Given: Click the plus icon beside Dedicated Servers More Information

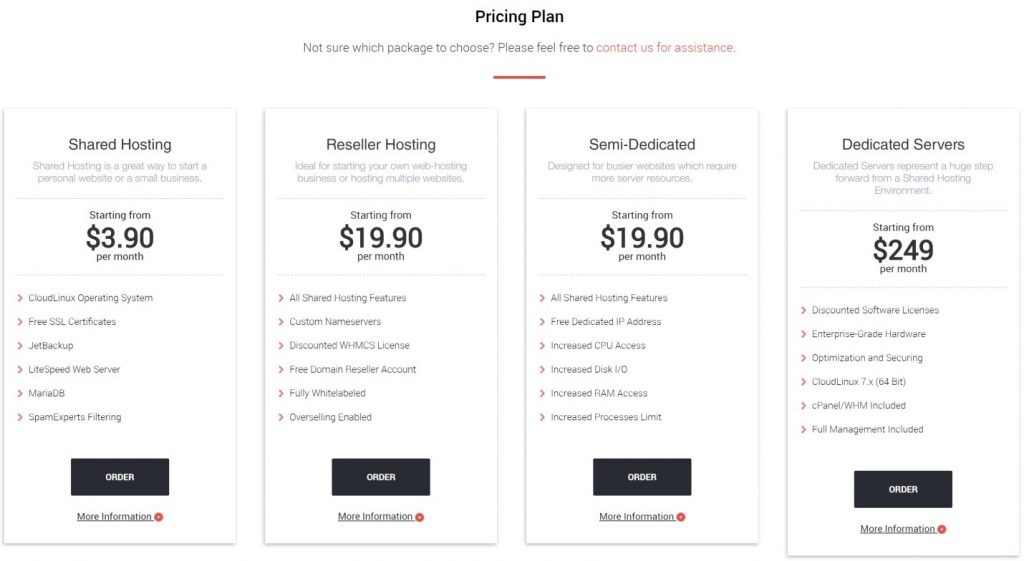Looking at the screenshot, I should (942, 530).
